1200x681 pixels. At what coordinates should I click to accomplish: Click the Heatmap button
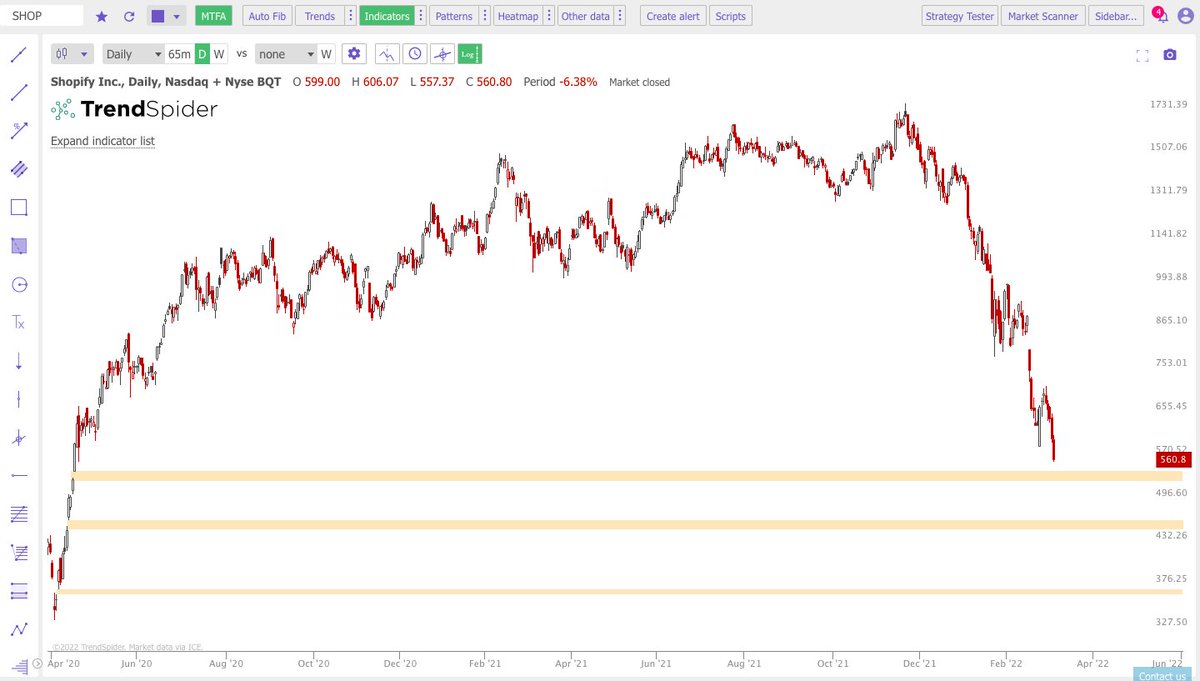pos(518,17)
